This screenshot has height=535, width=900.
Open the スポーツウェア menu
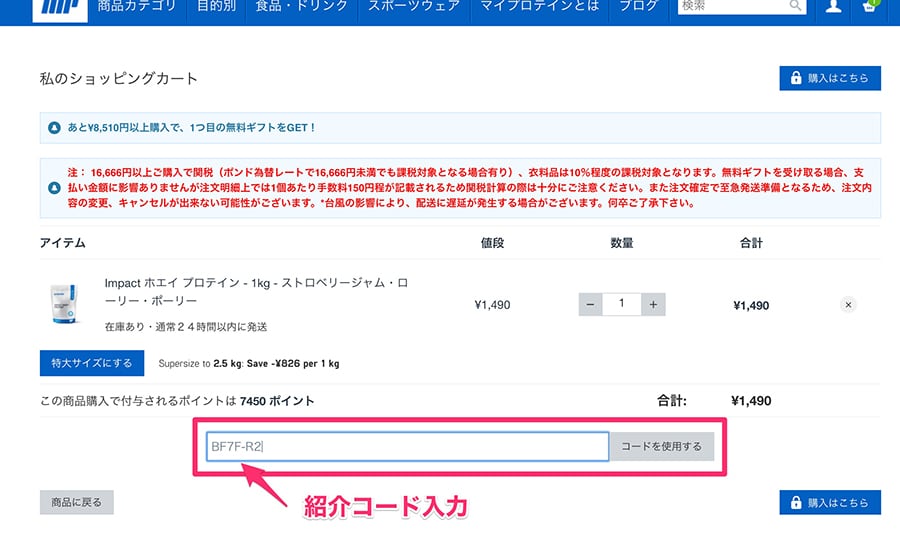tap(414, 7)
